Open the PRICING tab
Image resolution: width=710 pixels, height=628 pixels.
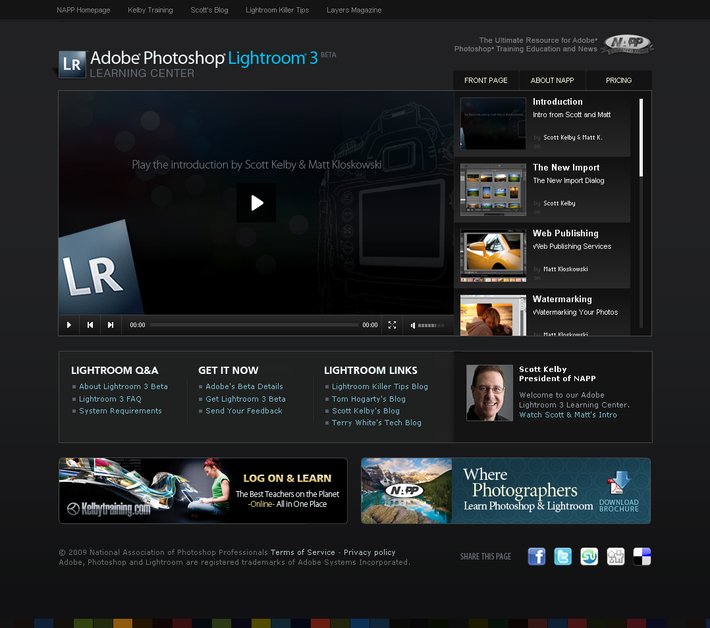[x=619, y=80]
